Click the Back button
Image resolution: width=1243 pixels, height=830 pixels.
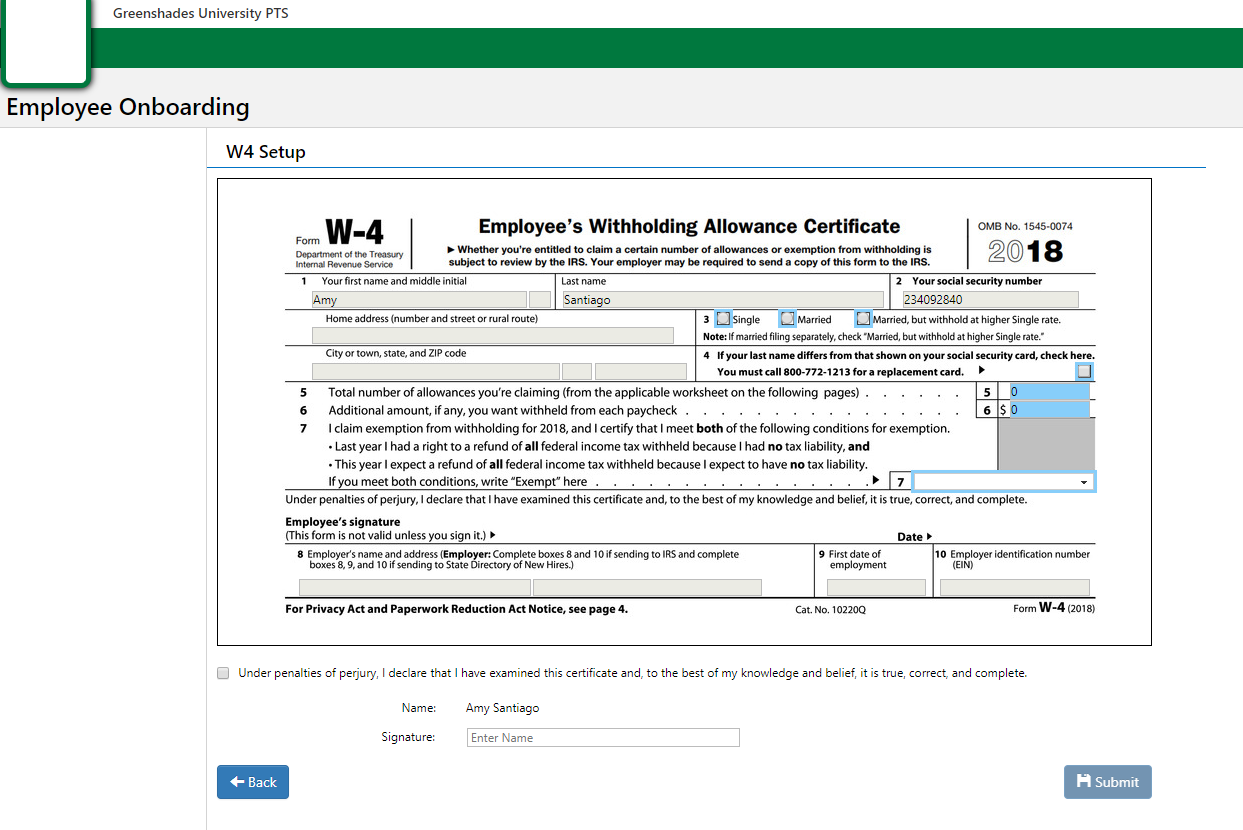point(253,782)
